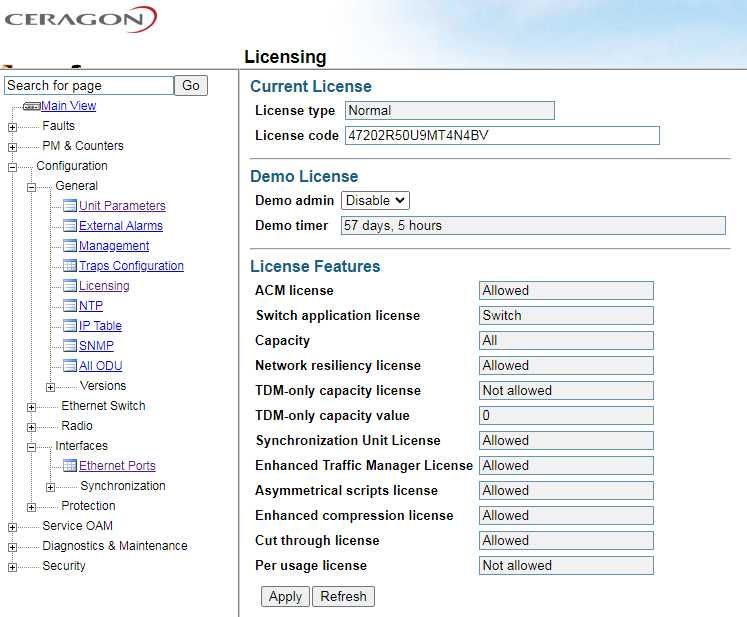747x617 pixels.
Task: Expand the Diagnostics & Maintenance node
Action: [12, 547]
